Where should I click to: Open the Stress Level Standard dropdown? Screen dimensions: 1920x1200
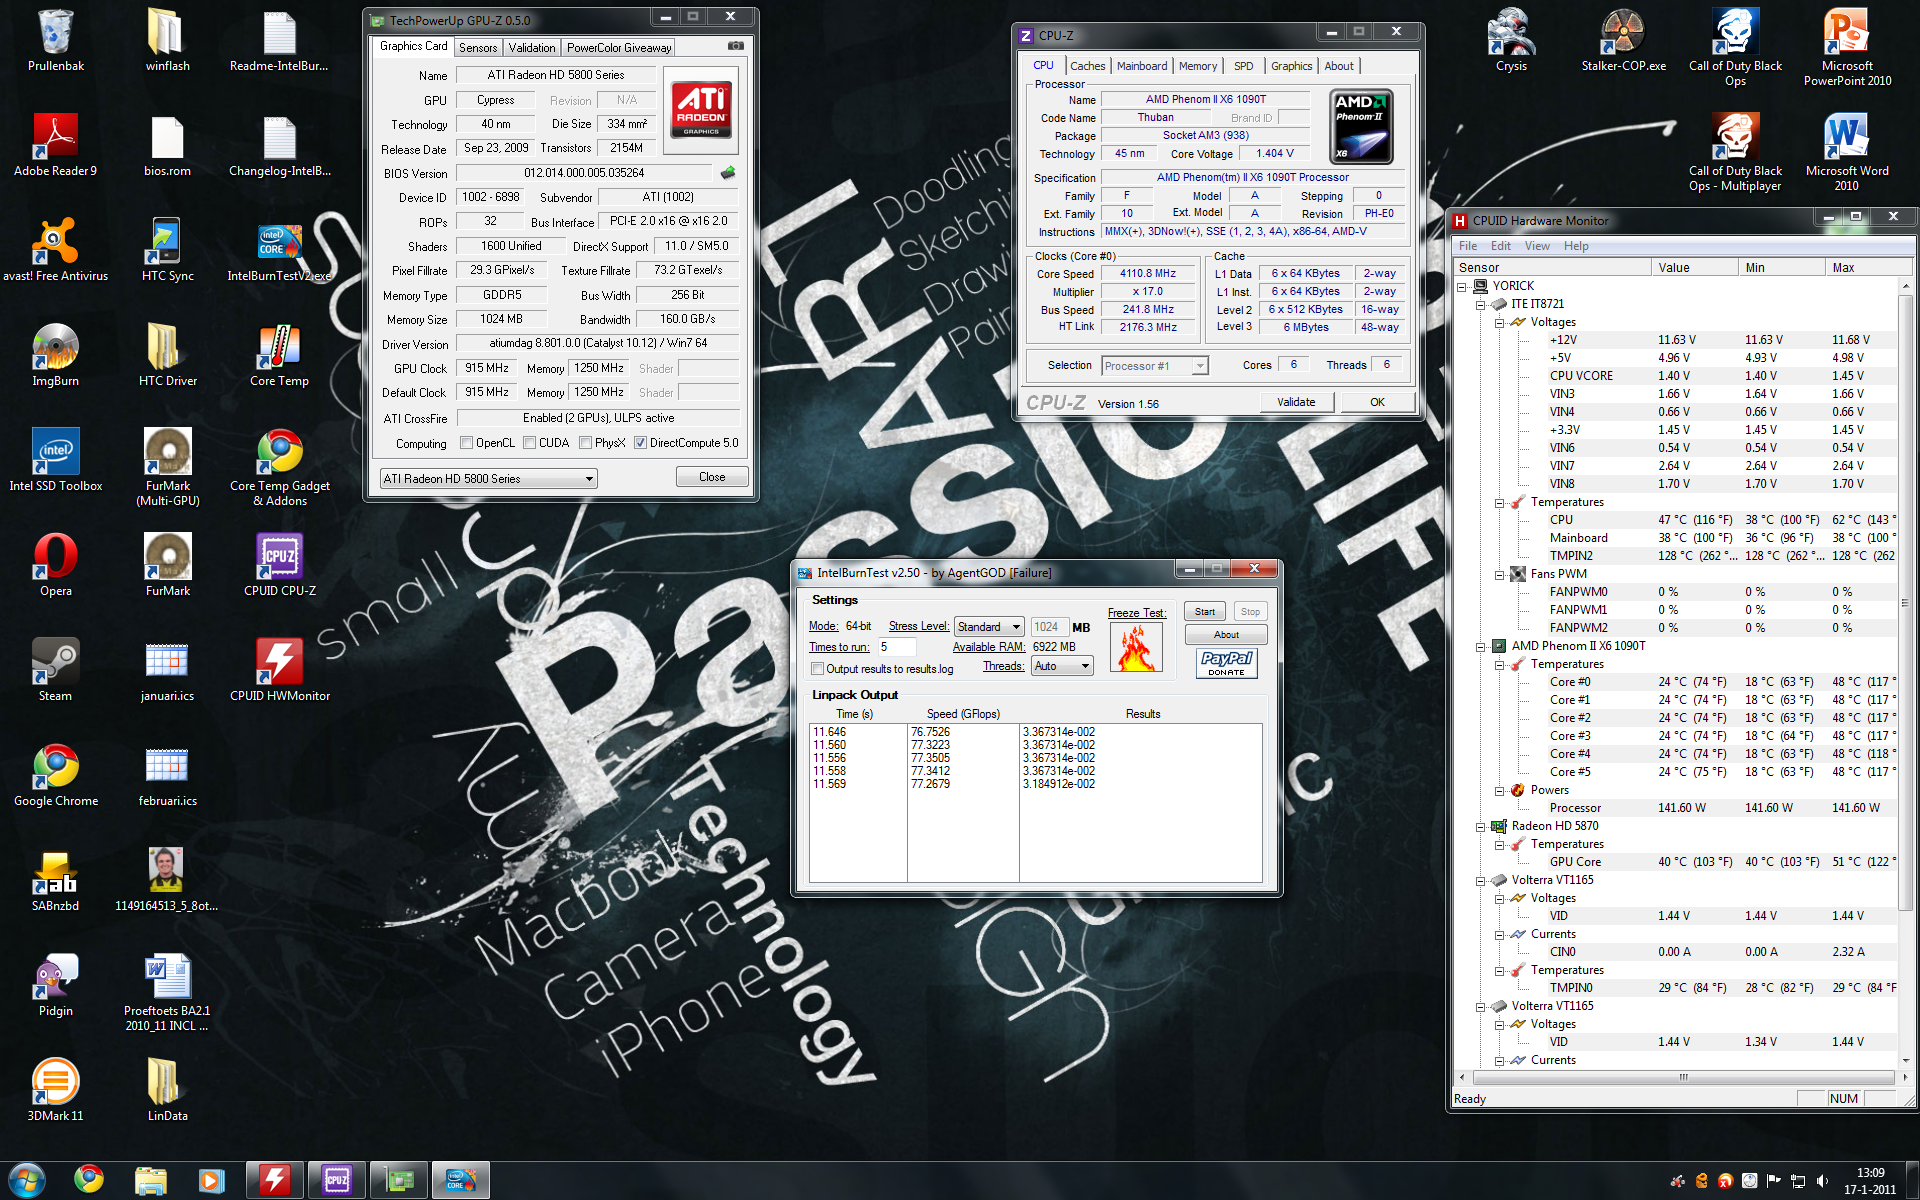tap(989, 627)
